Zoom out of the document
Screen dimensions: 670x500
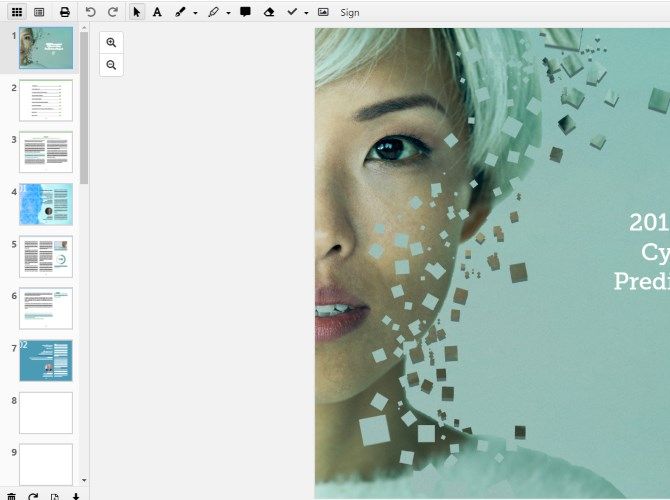pos(111,65)
